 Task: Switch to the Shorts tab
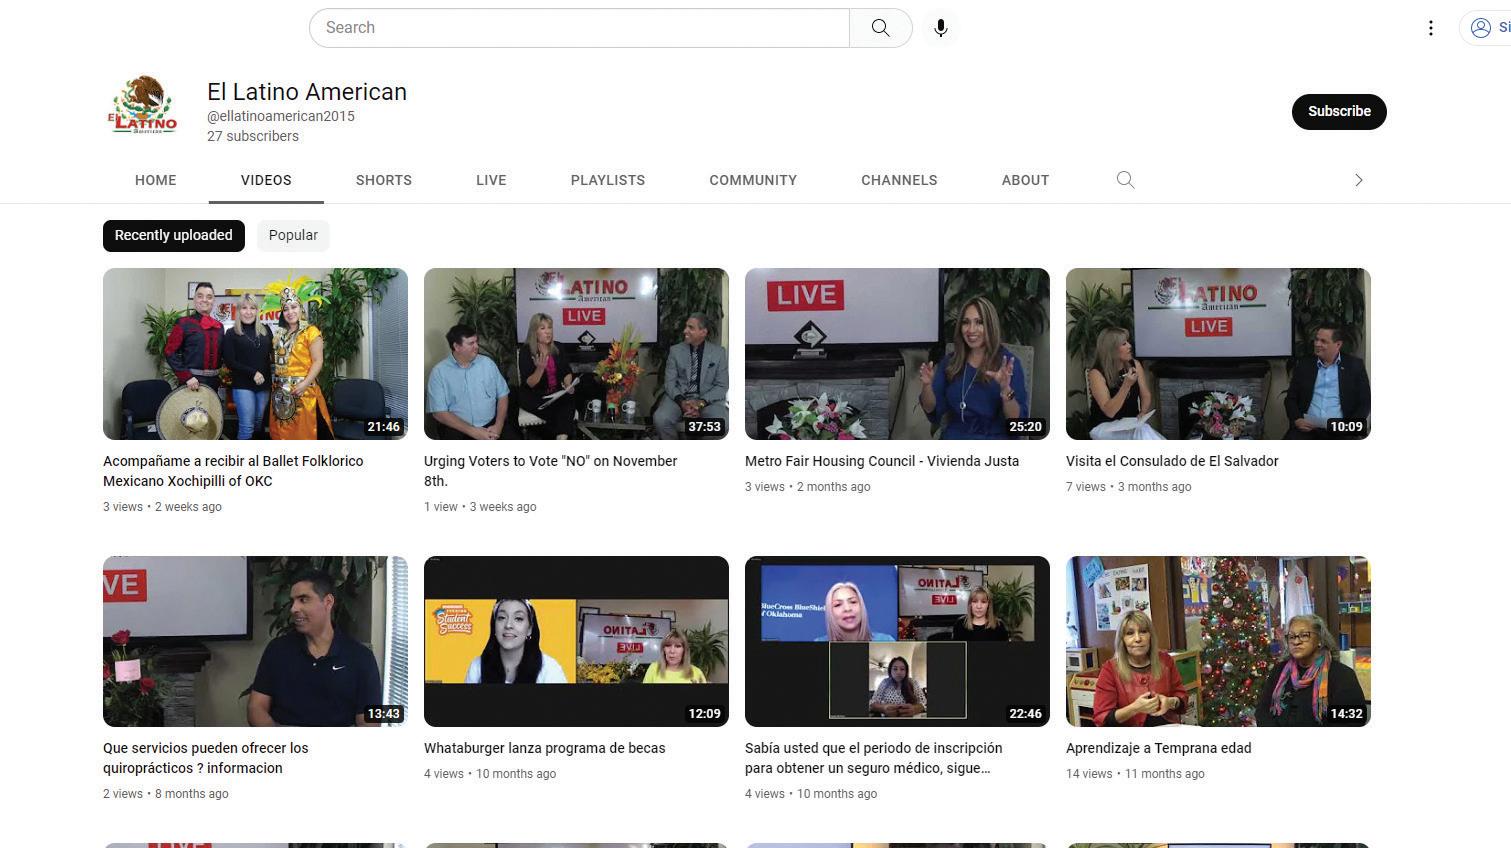tap(384, 180)
